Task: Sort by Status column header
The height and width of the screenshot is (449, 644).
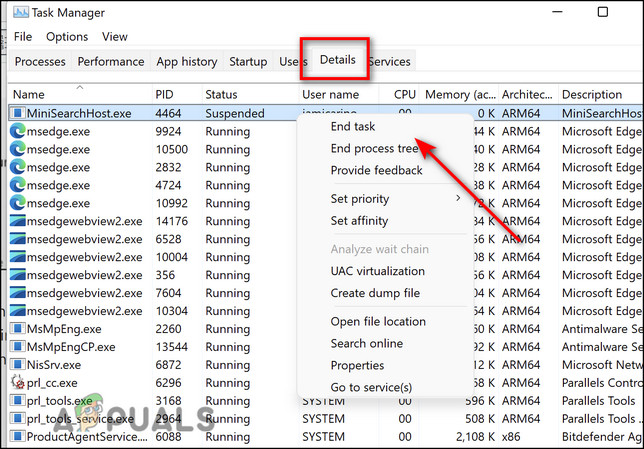Action: [x=250, y=94]
